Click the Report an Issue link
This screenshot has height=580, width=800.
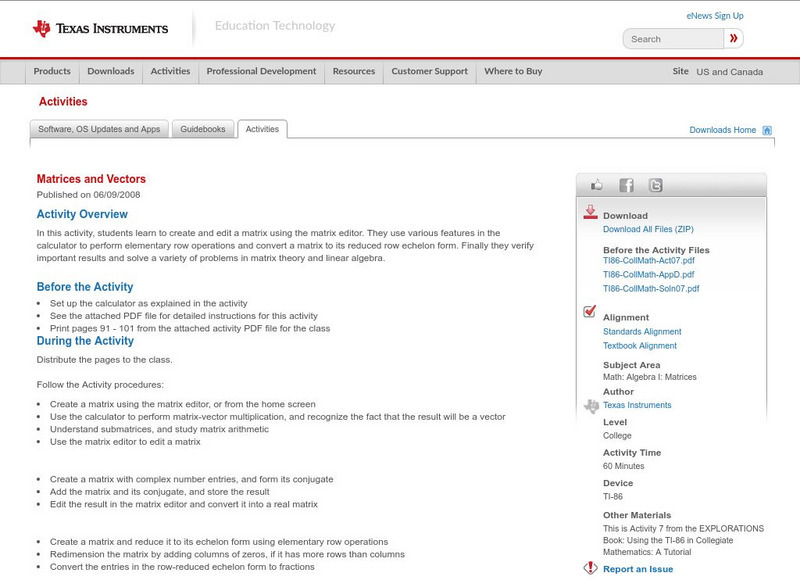[x=638, y=569]
